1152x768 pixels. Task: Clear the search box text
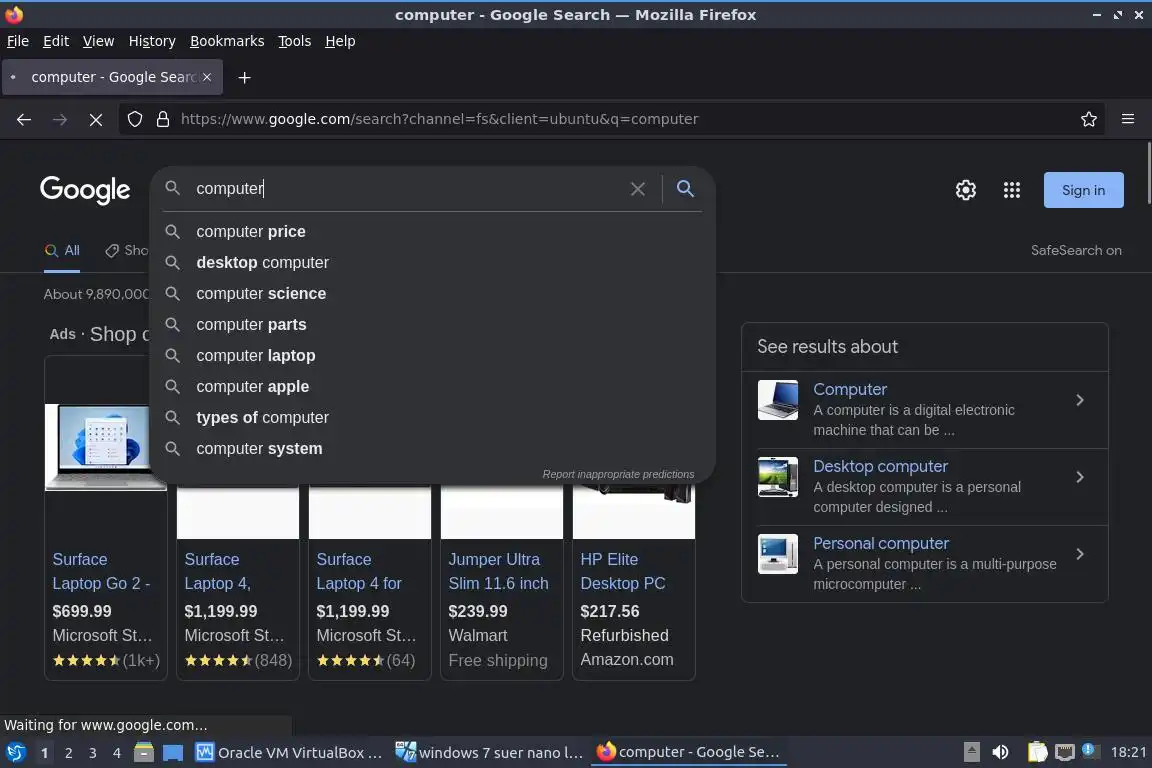tap(638, 189)
